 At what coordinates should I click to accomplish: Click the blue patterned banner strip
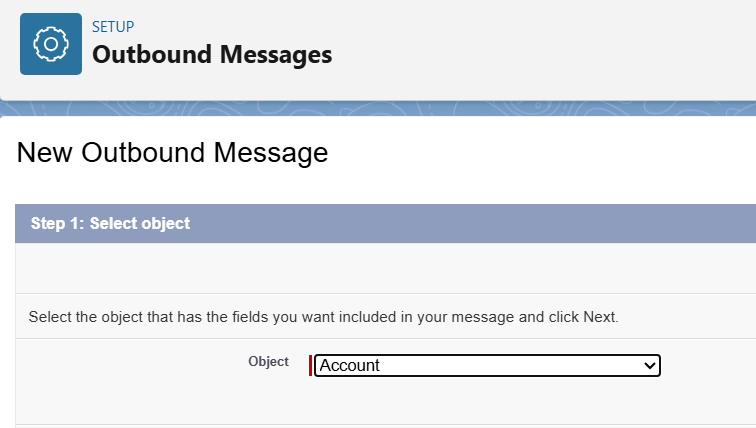pyautogui.click(x=400, y=108)
